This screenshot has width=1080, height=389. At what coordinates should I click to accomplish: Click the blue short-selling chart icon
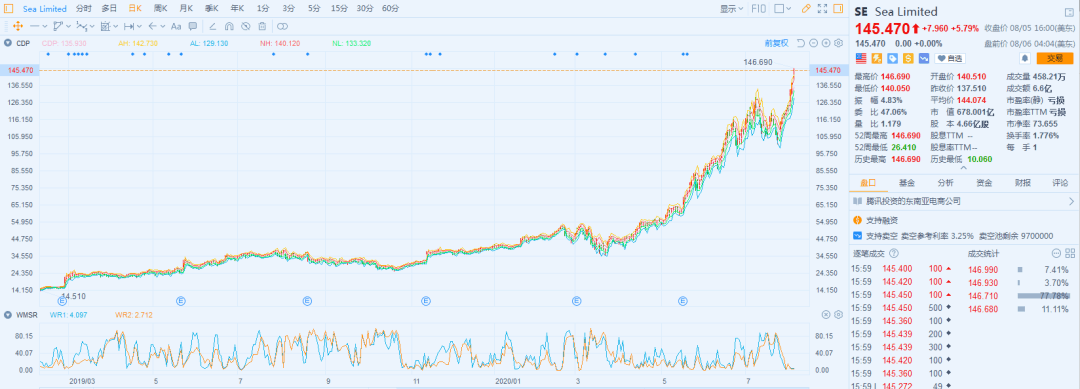pyautogui.click(x=923, y=59)
